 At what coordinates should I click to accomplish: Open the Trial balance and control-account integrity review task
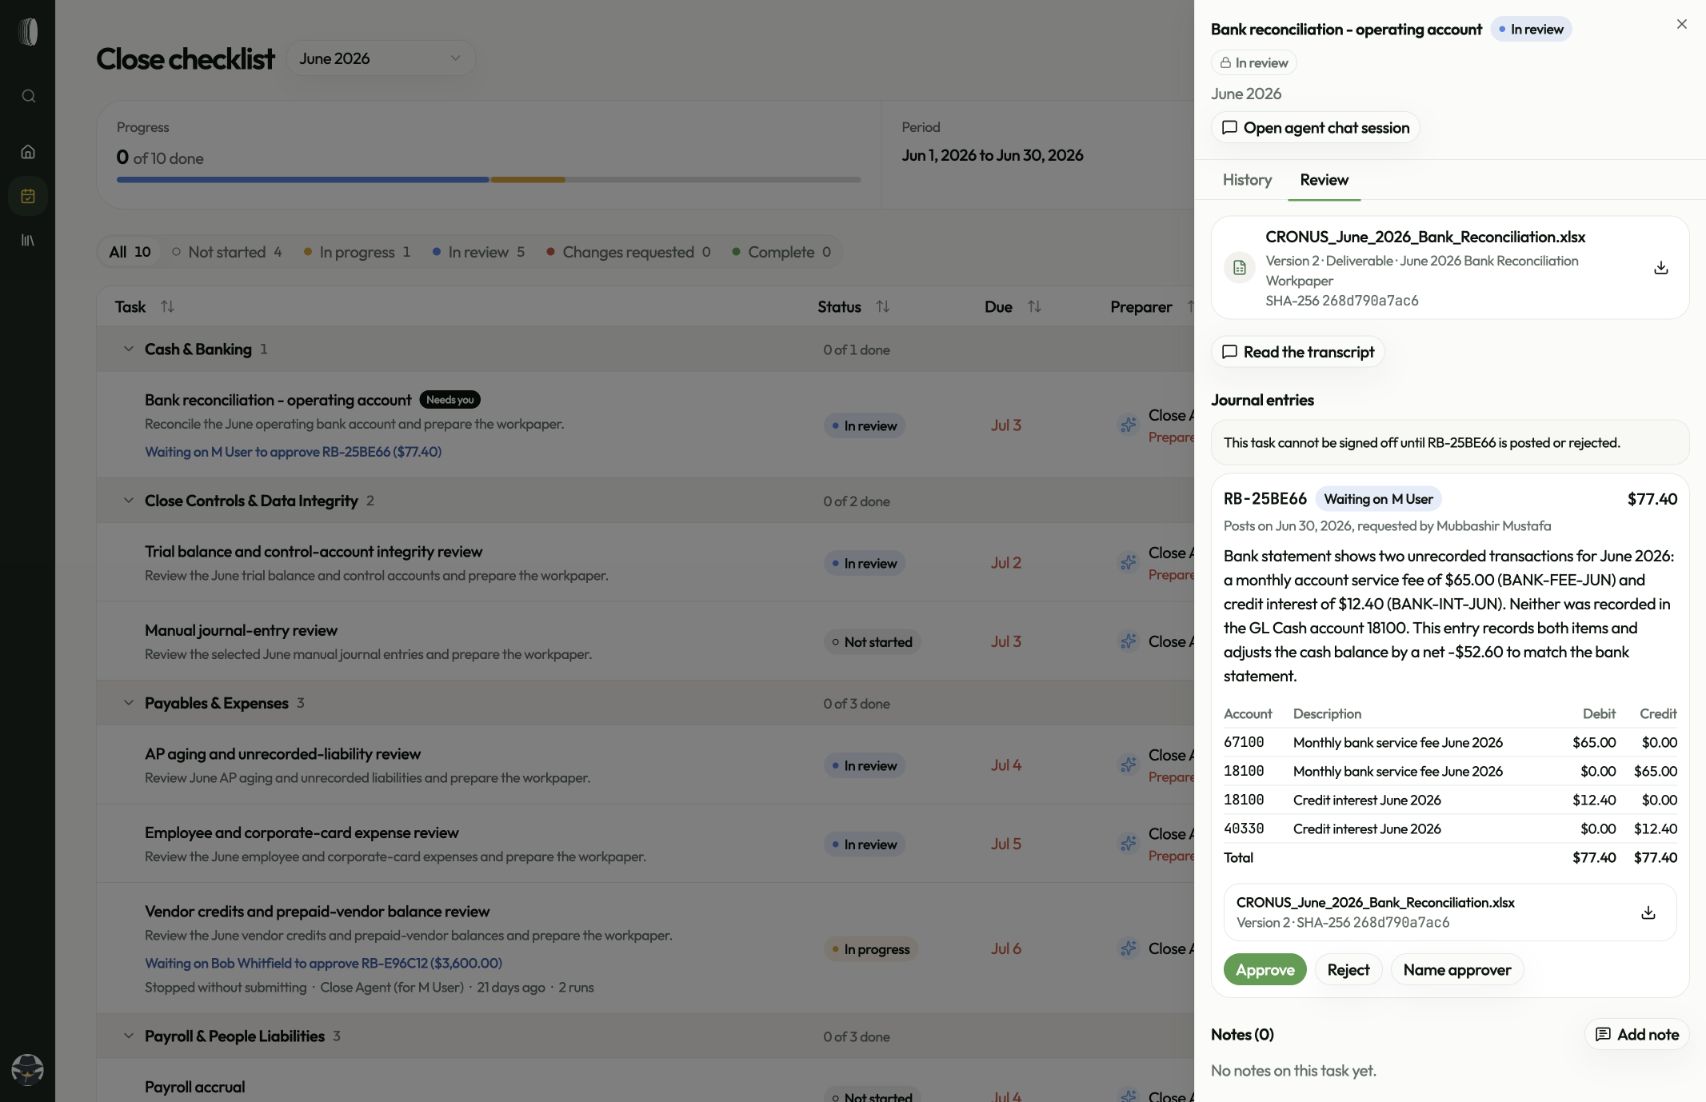point(313,552)
